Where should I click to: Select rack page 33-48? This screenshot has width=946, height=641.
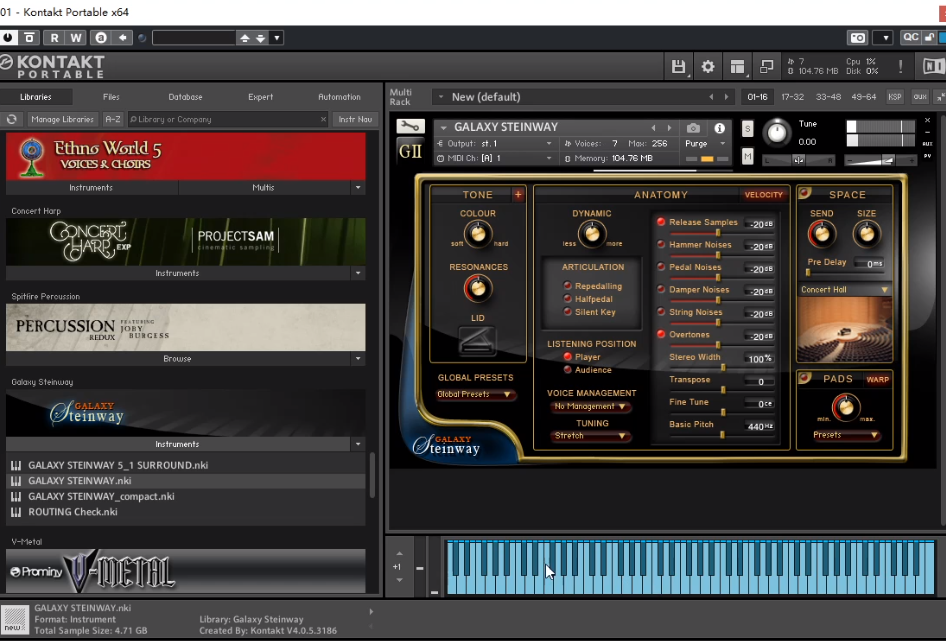click(x=828, y=97)
